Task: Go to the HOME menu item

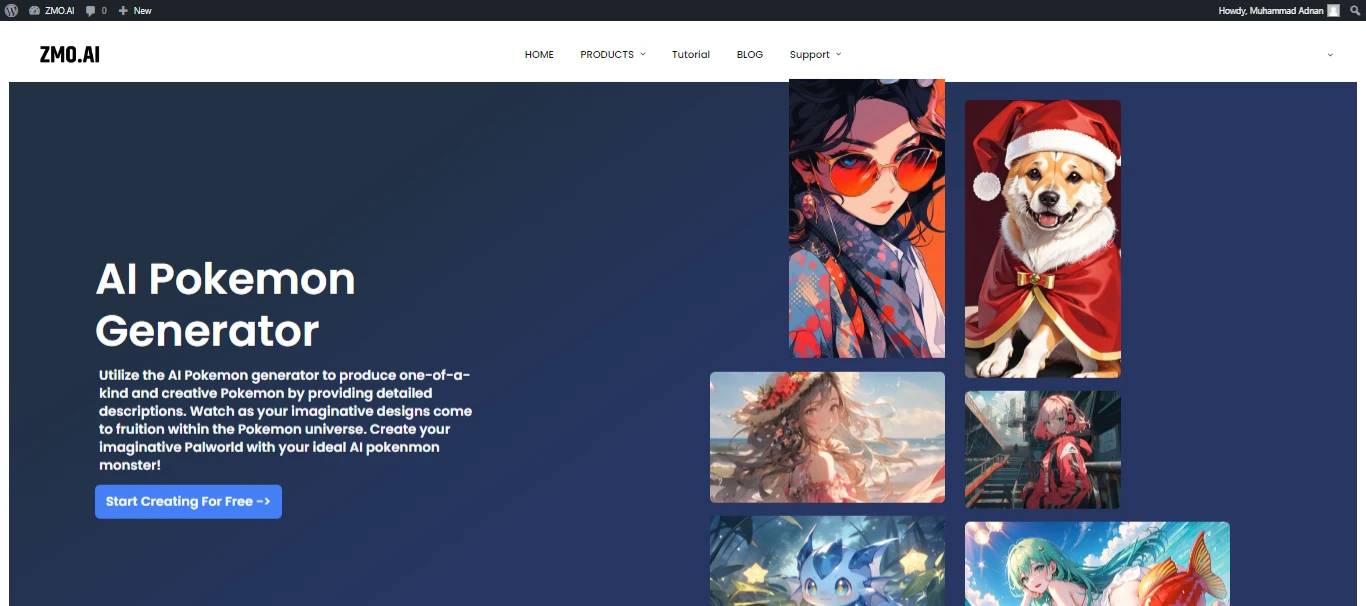Action: (539, 54)
